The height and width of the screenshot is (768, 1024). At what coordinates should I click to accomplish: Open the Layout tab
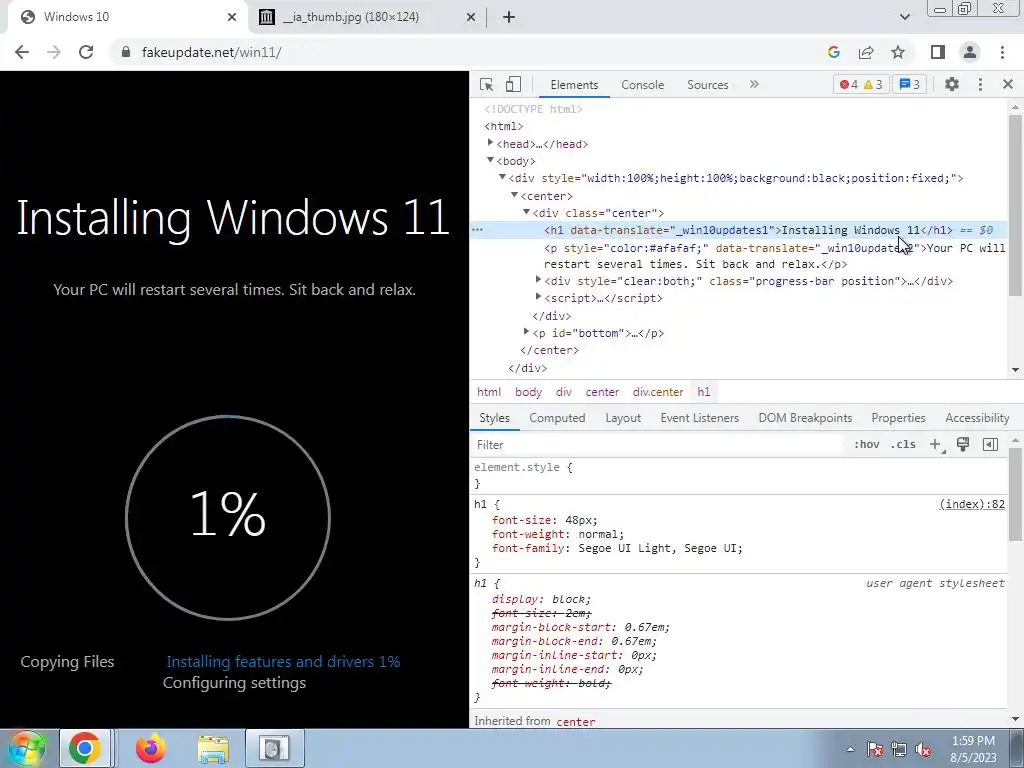(623, 418)
